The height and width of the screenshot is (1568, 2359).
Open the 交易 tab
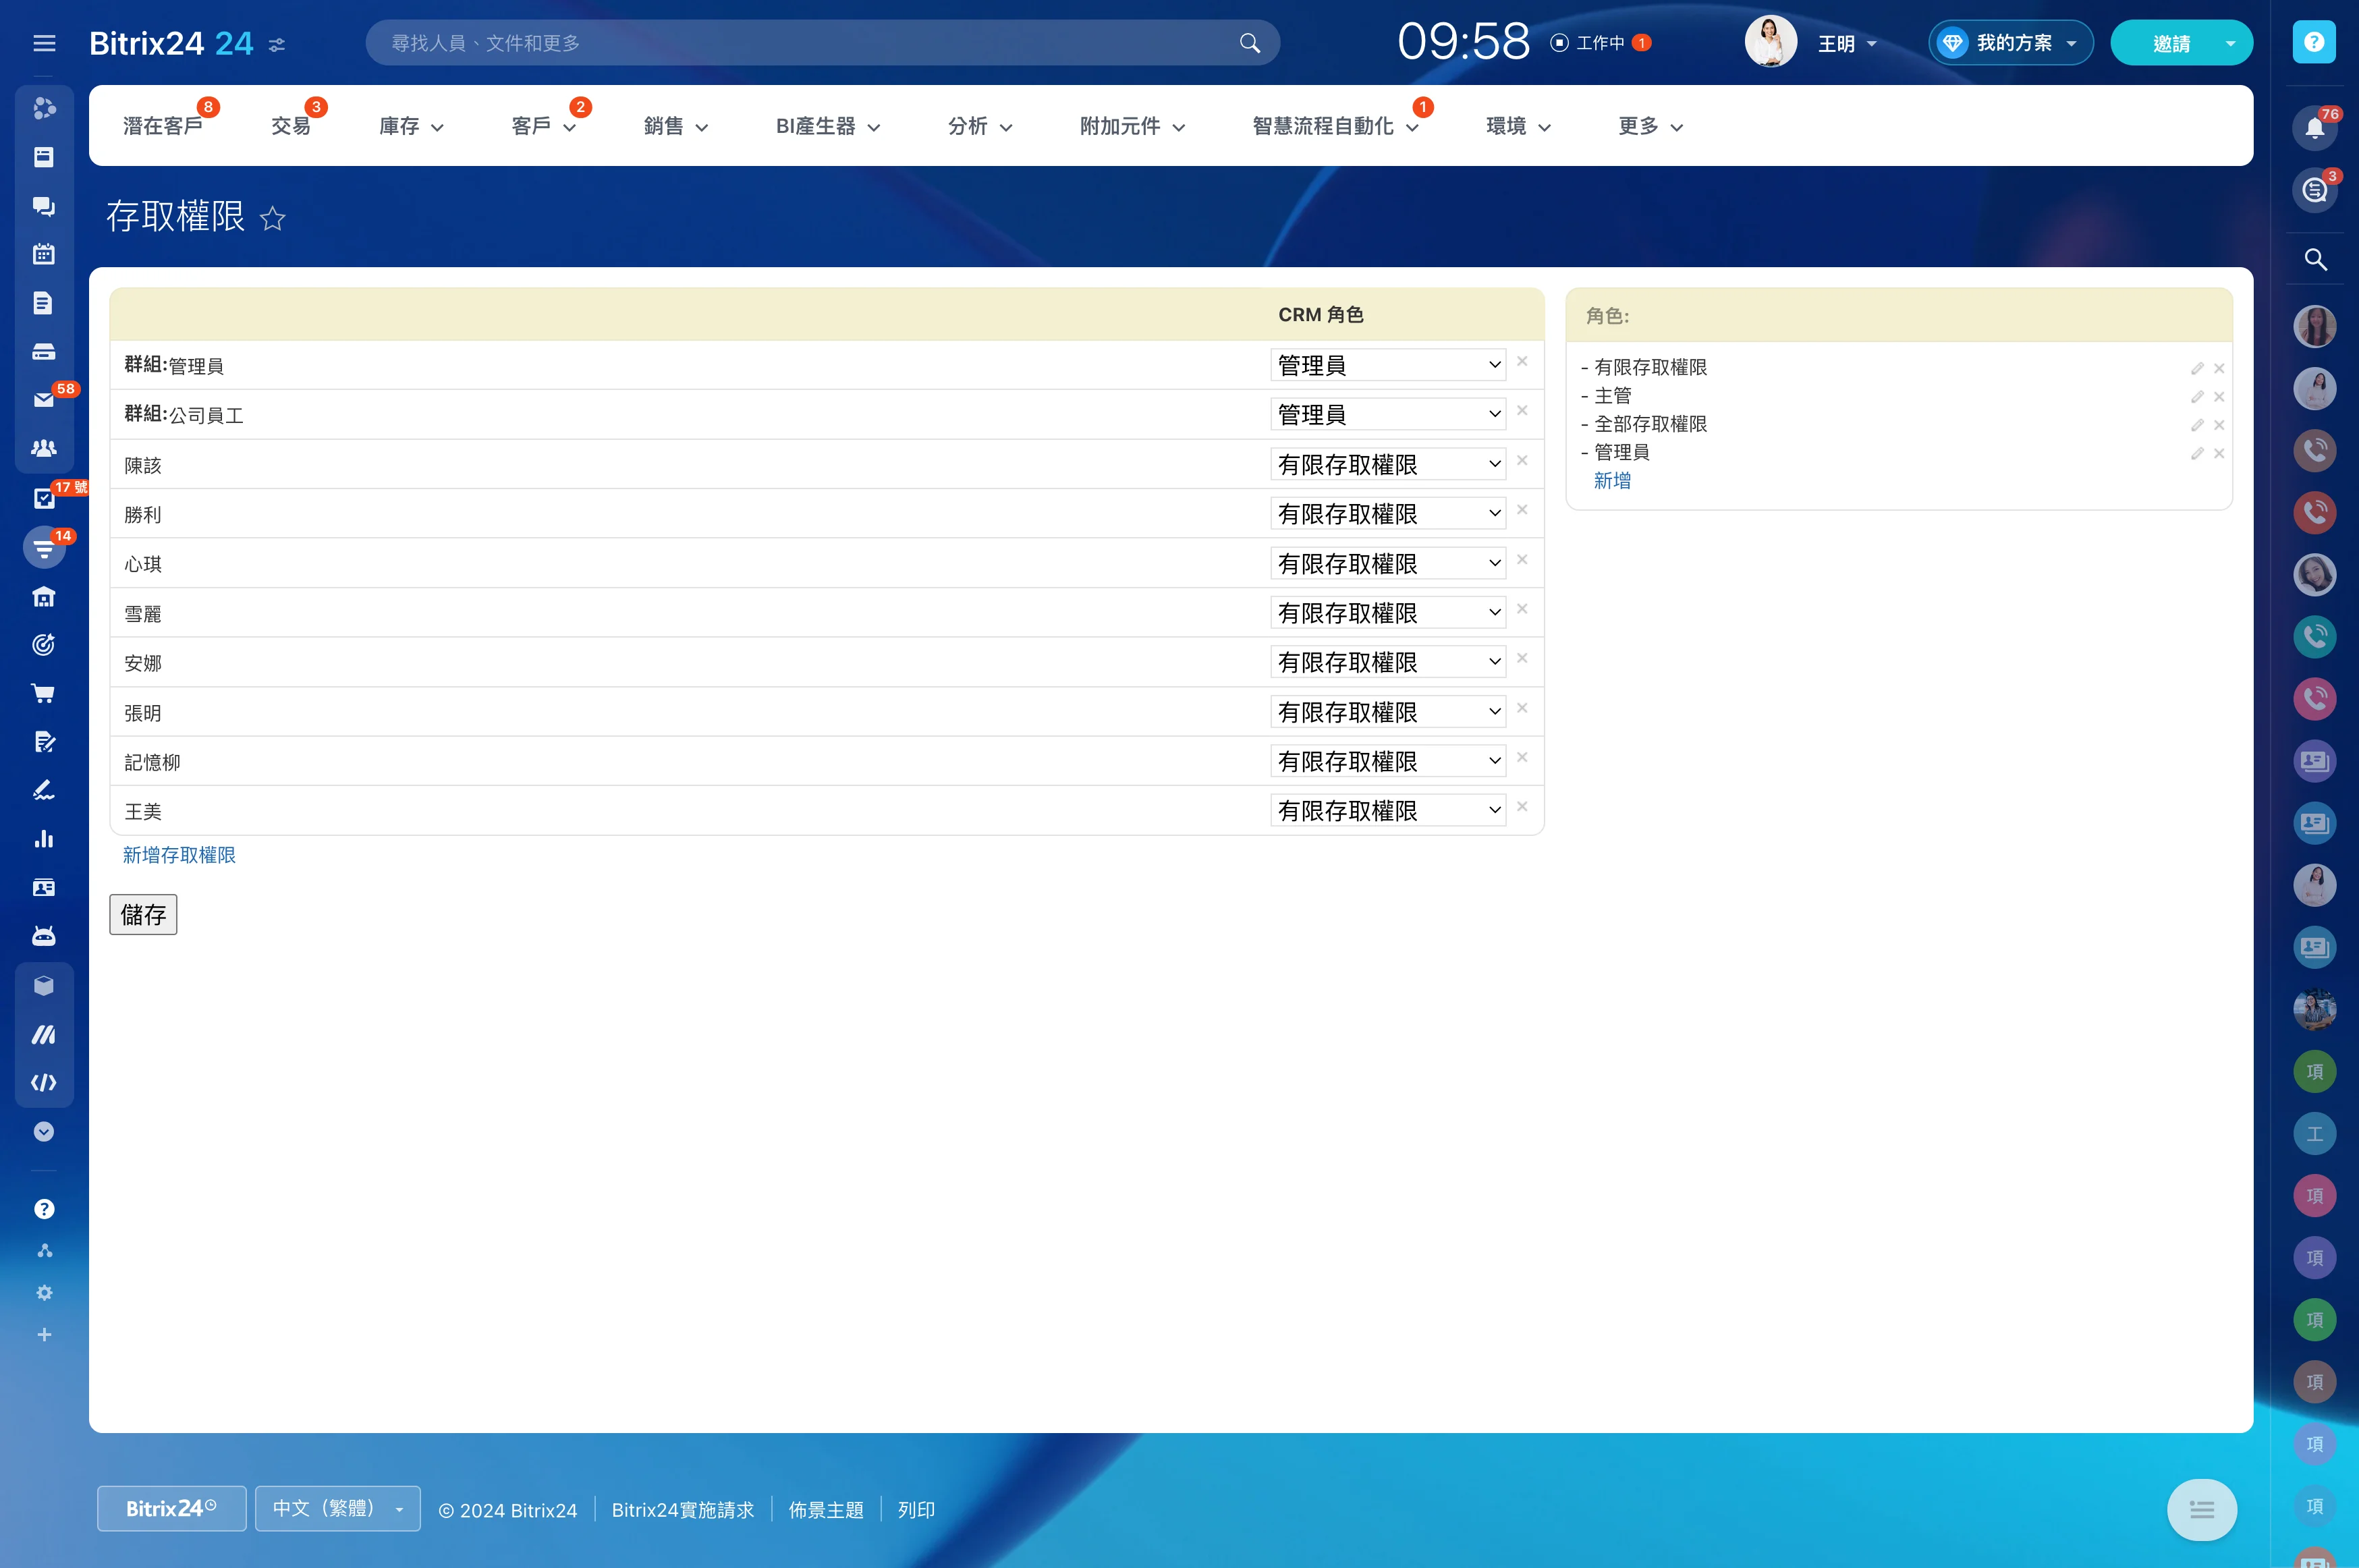pos(291,126)
